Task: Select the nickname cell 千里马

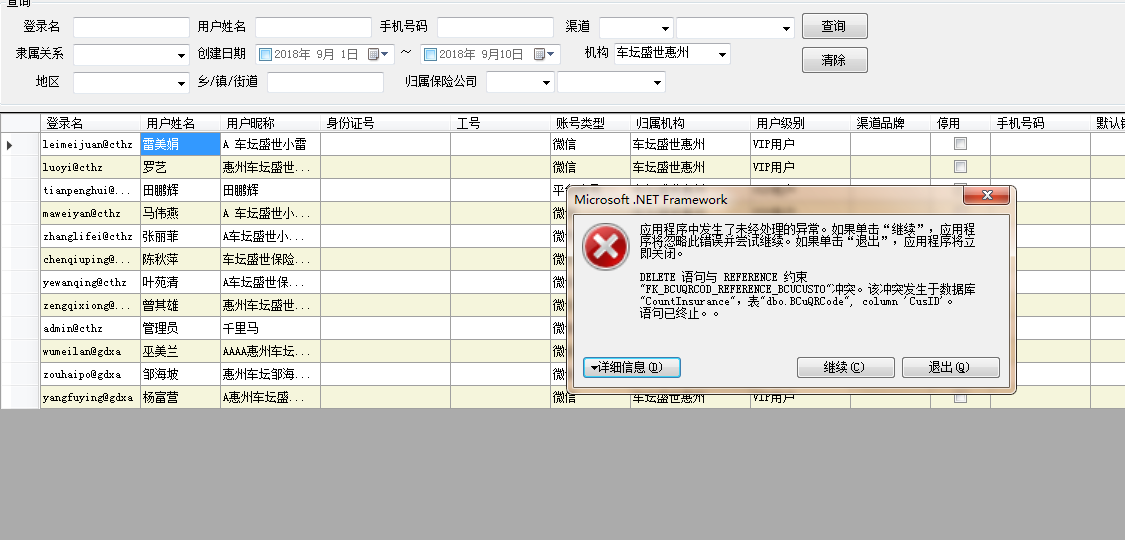Action: click(270, 328)
